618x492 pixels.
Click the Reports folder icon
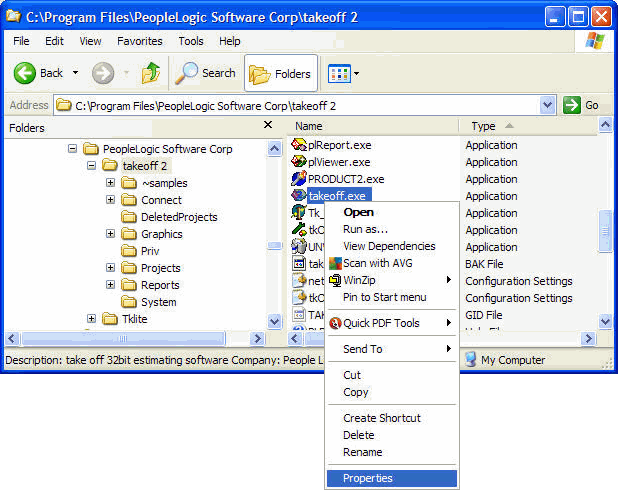coord(129,285)
